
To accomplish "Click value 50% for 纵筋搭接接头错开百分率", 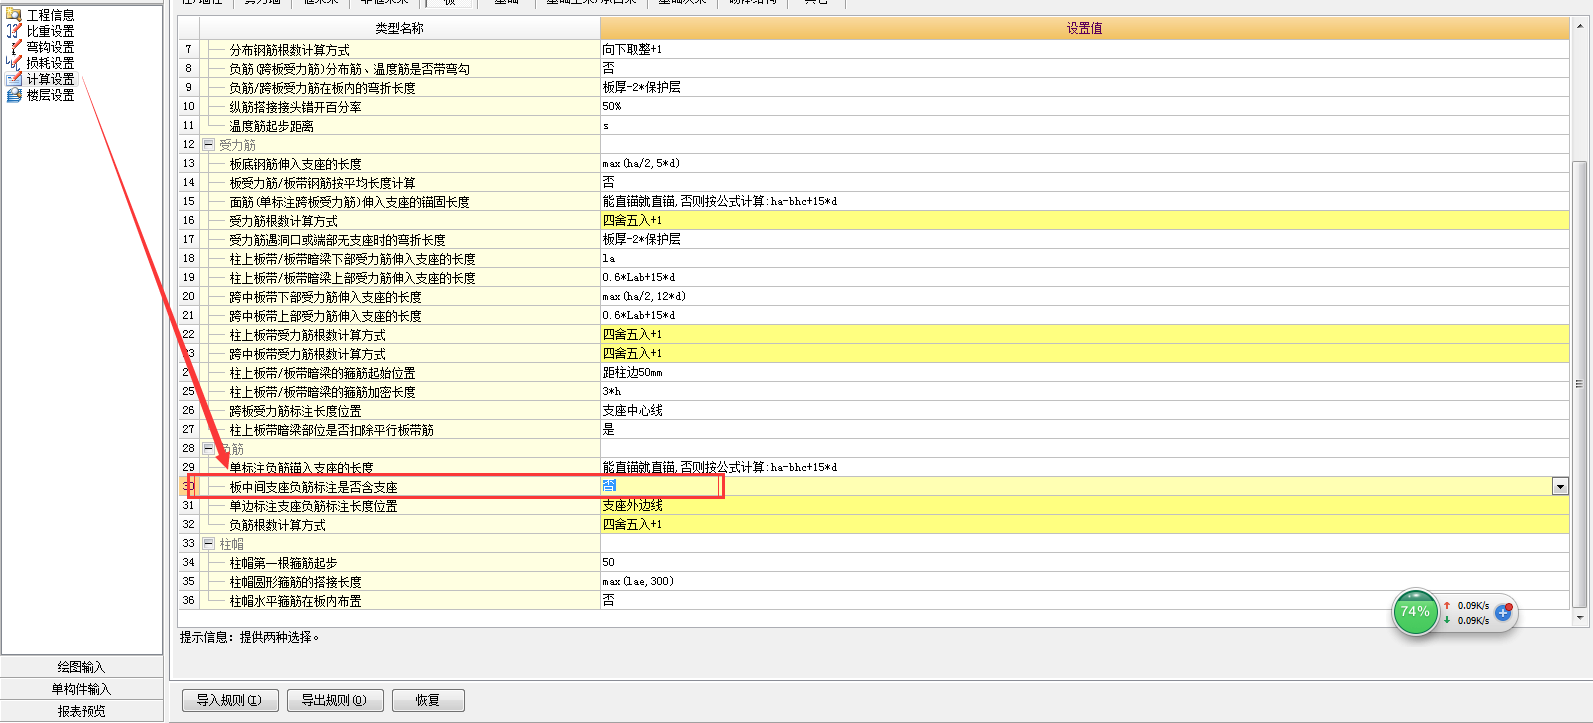I will coord(612,106).
